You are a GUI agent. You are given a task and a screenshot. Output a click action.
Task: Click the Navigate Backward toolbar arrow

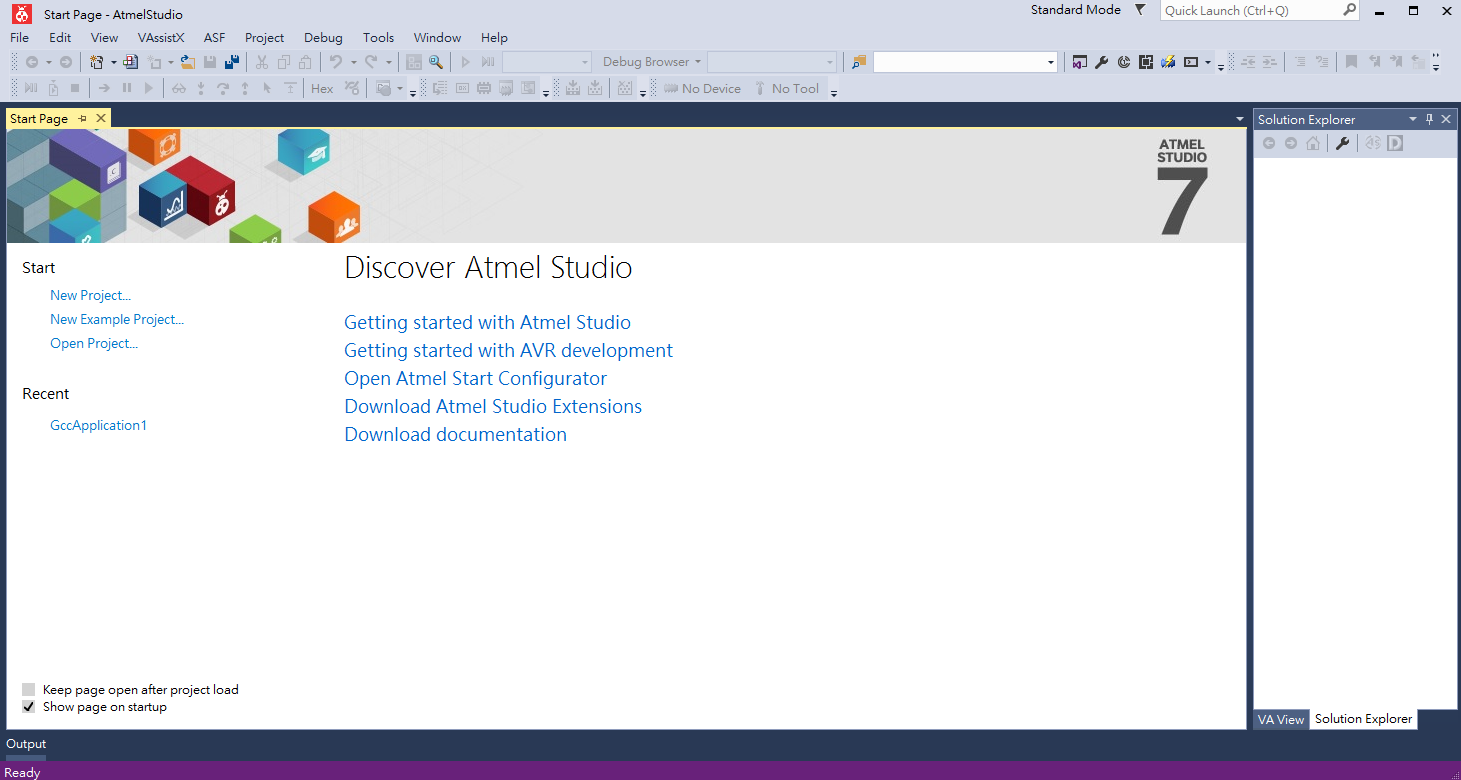pos(32,62)
